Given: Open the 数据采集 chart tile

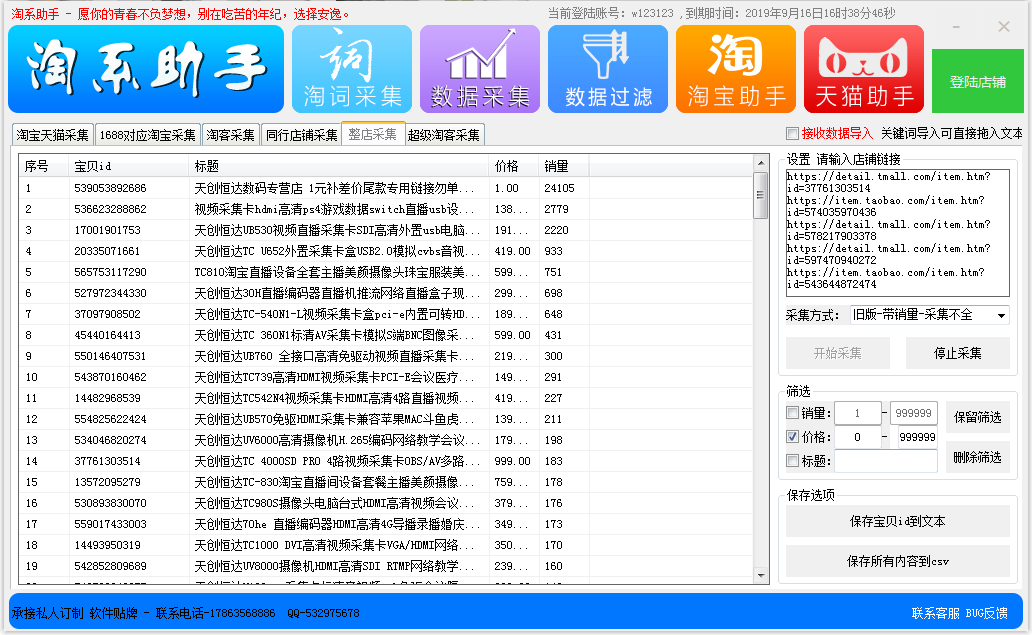Looking at the screenshot, I should 480,69.
